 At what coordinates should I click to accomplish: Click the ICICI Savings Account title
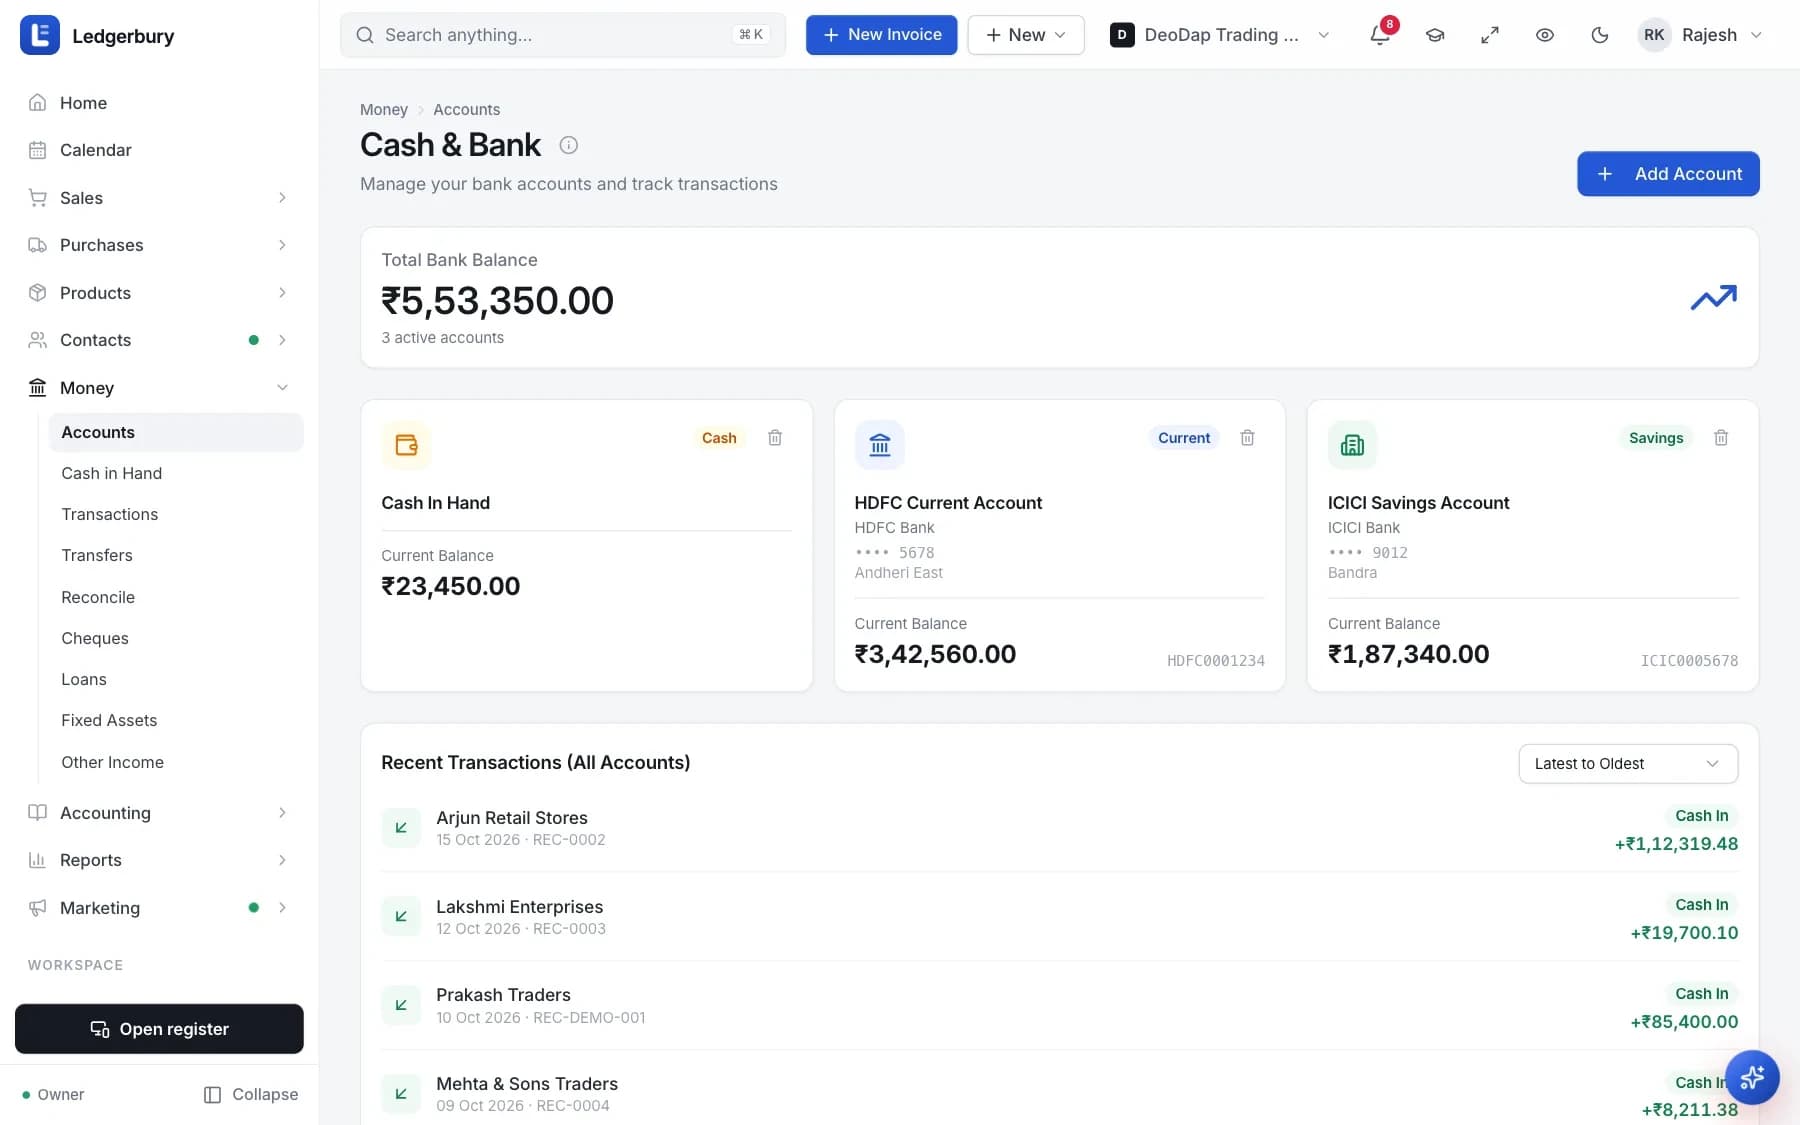click(x=1418, y=503)
